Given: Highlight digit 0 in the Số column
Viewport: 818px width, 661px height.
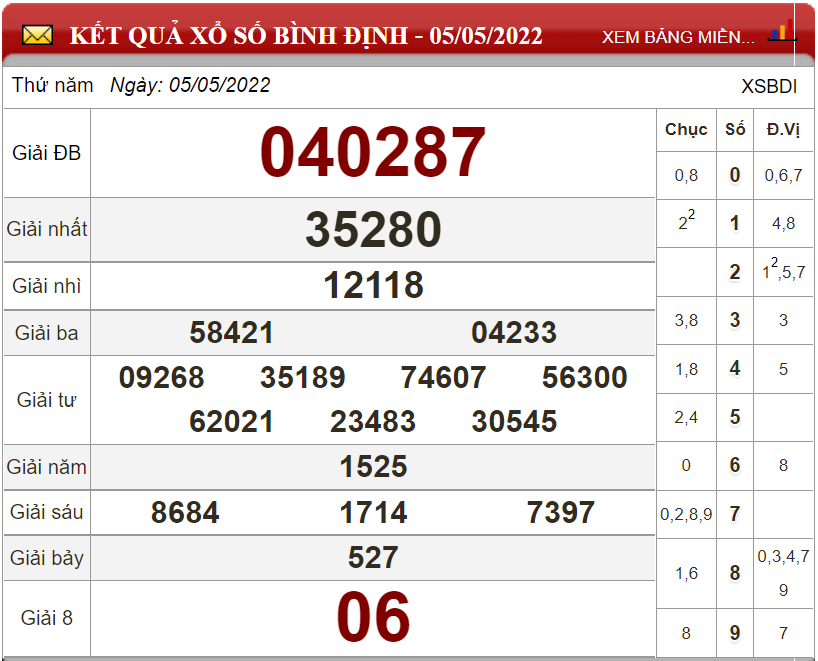Looking at the screenshot, I should pos(735,176).
